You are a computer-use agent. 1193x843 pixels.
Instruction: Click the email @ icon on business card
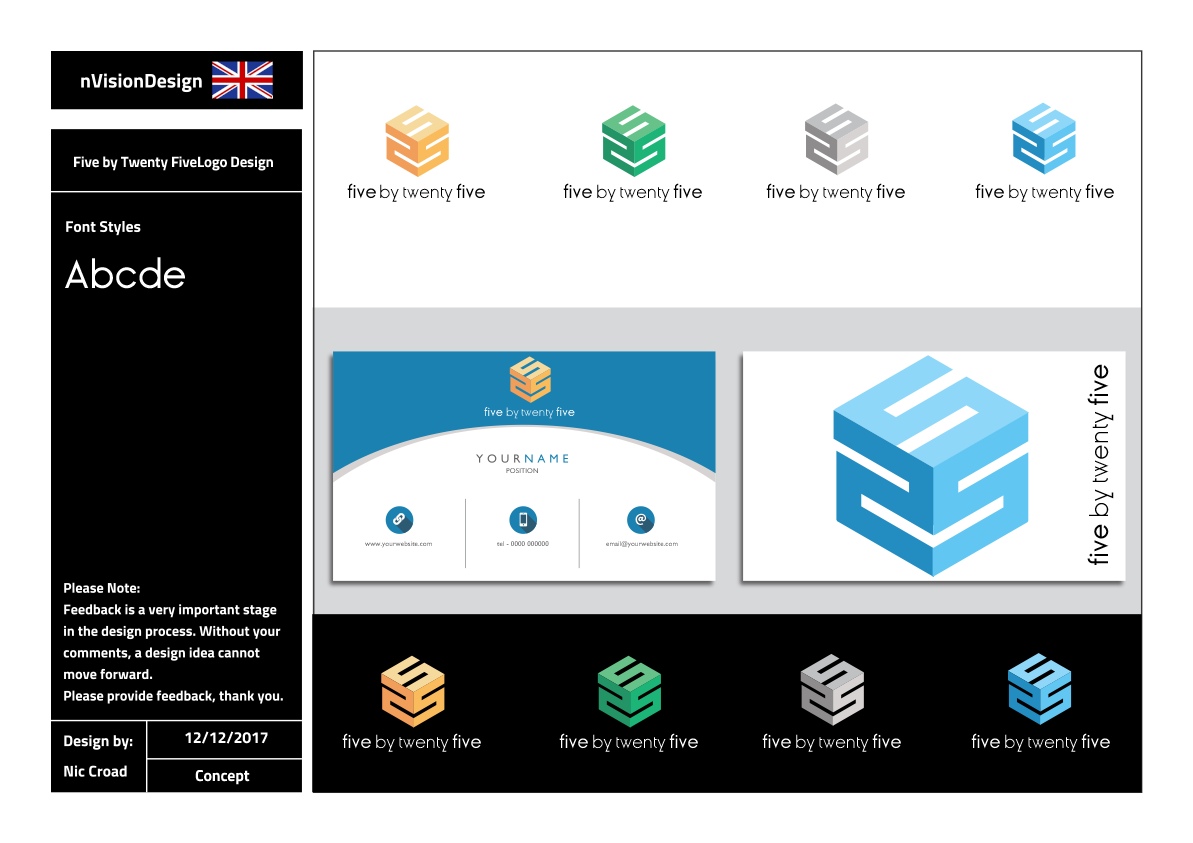[641, 520]
